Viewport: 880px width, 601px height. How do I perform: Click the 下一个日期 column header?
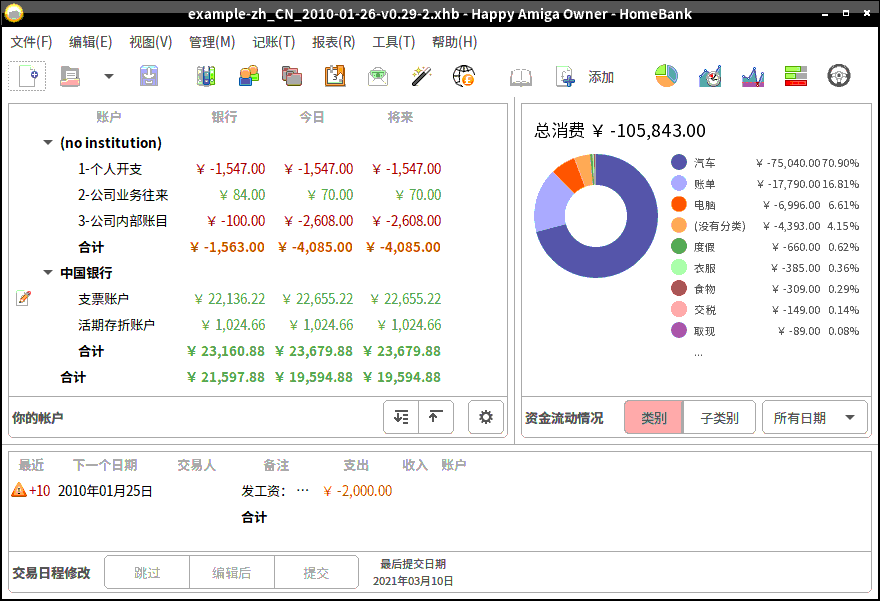tap(105, 465)
